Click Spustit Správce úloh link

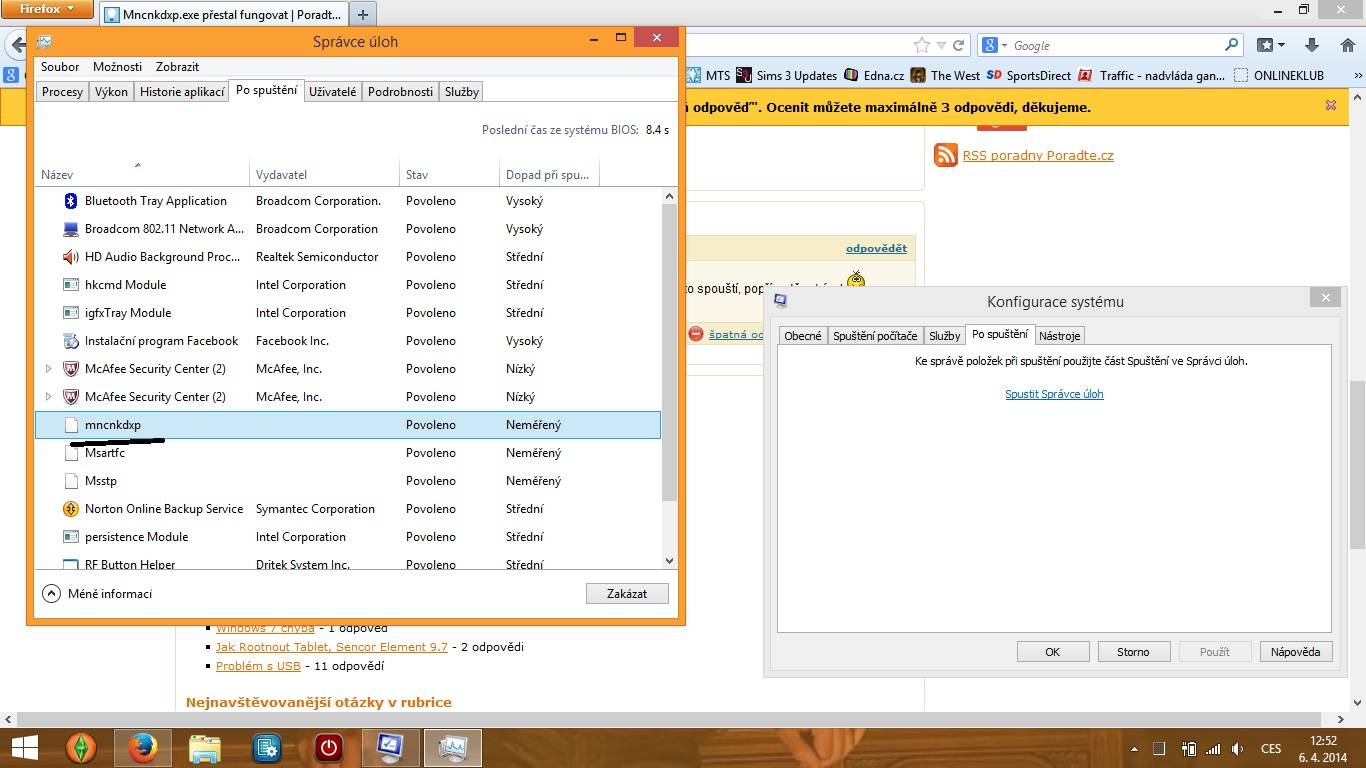pyautogui.click(x=1054, y=394)
